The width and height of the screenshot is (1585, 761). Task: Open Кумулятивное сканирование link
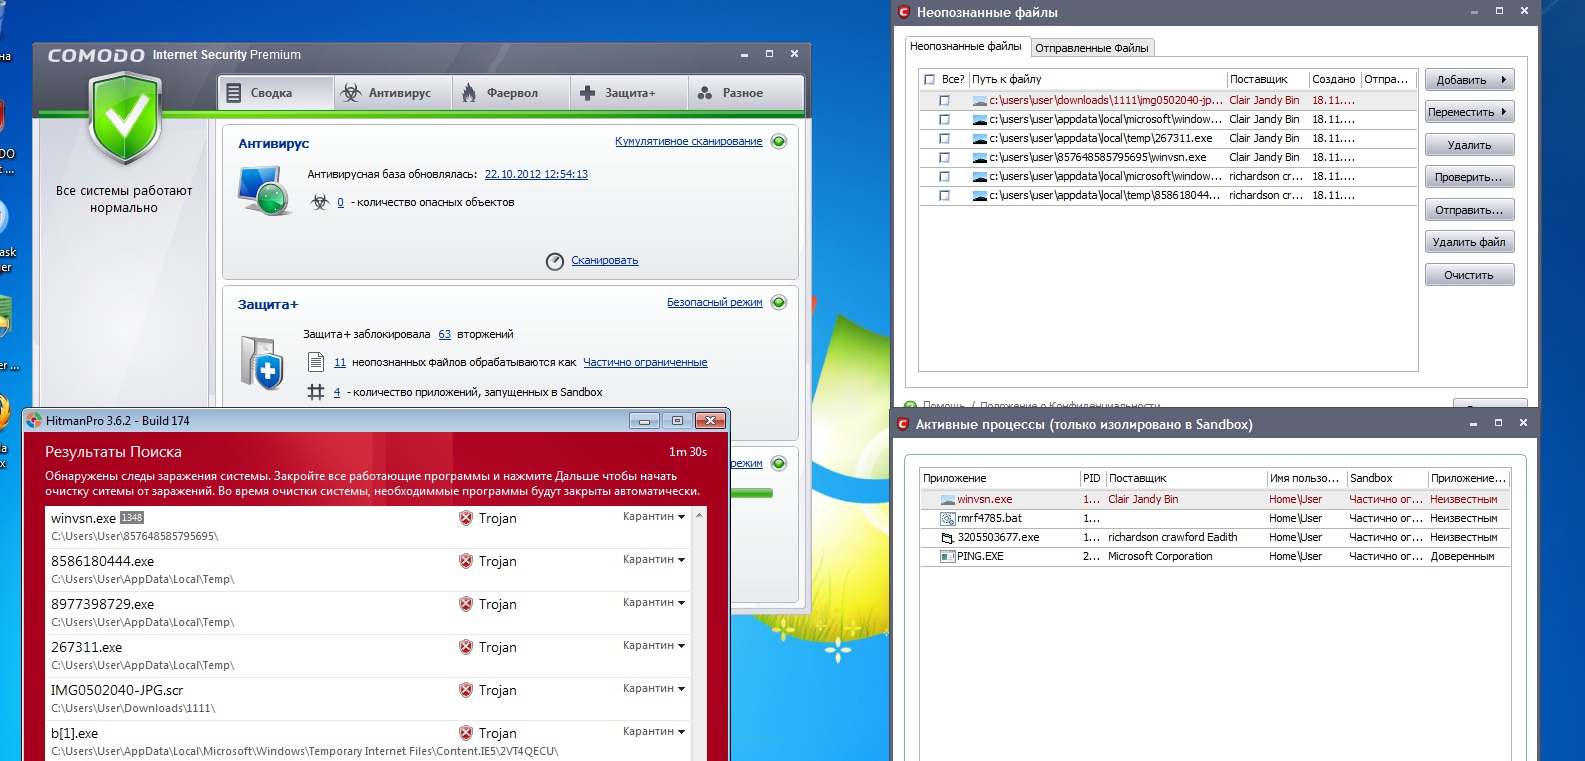point(689,141)
